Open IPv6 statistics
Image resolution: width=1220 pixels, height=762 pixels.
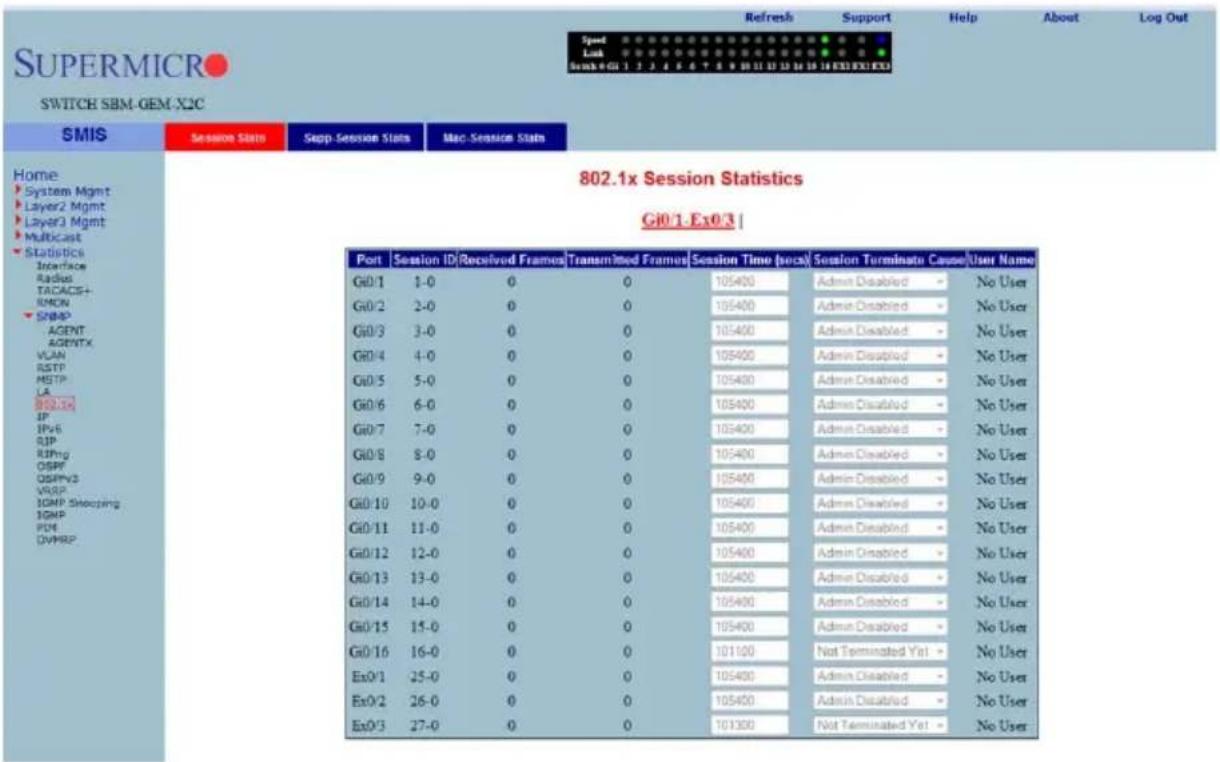pyautogui.click(x=48, y=428)
